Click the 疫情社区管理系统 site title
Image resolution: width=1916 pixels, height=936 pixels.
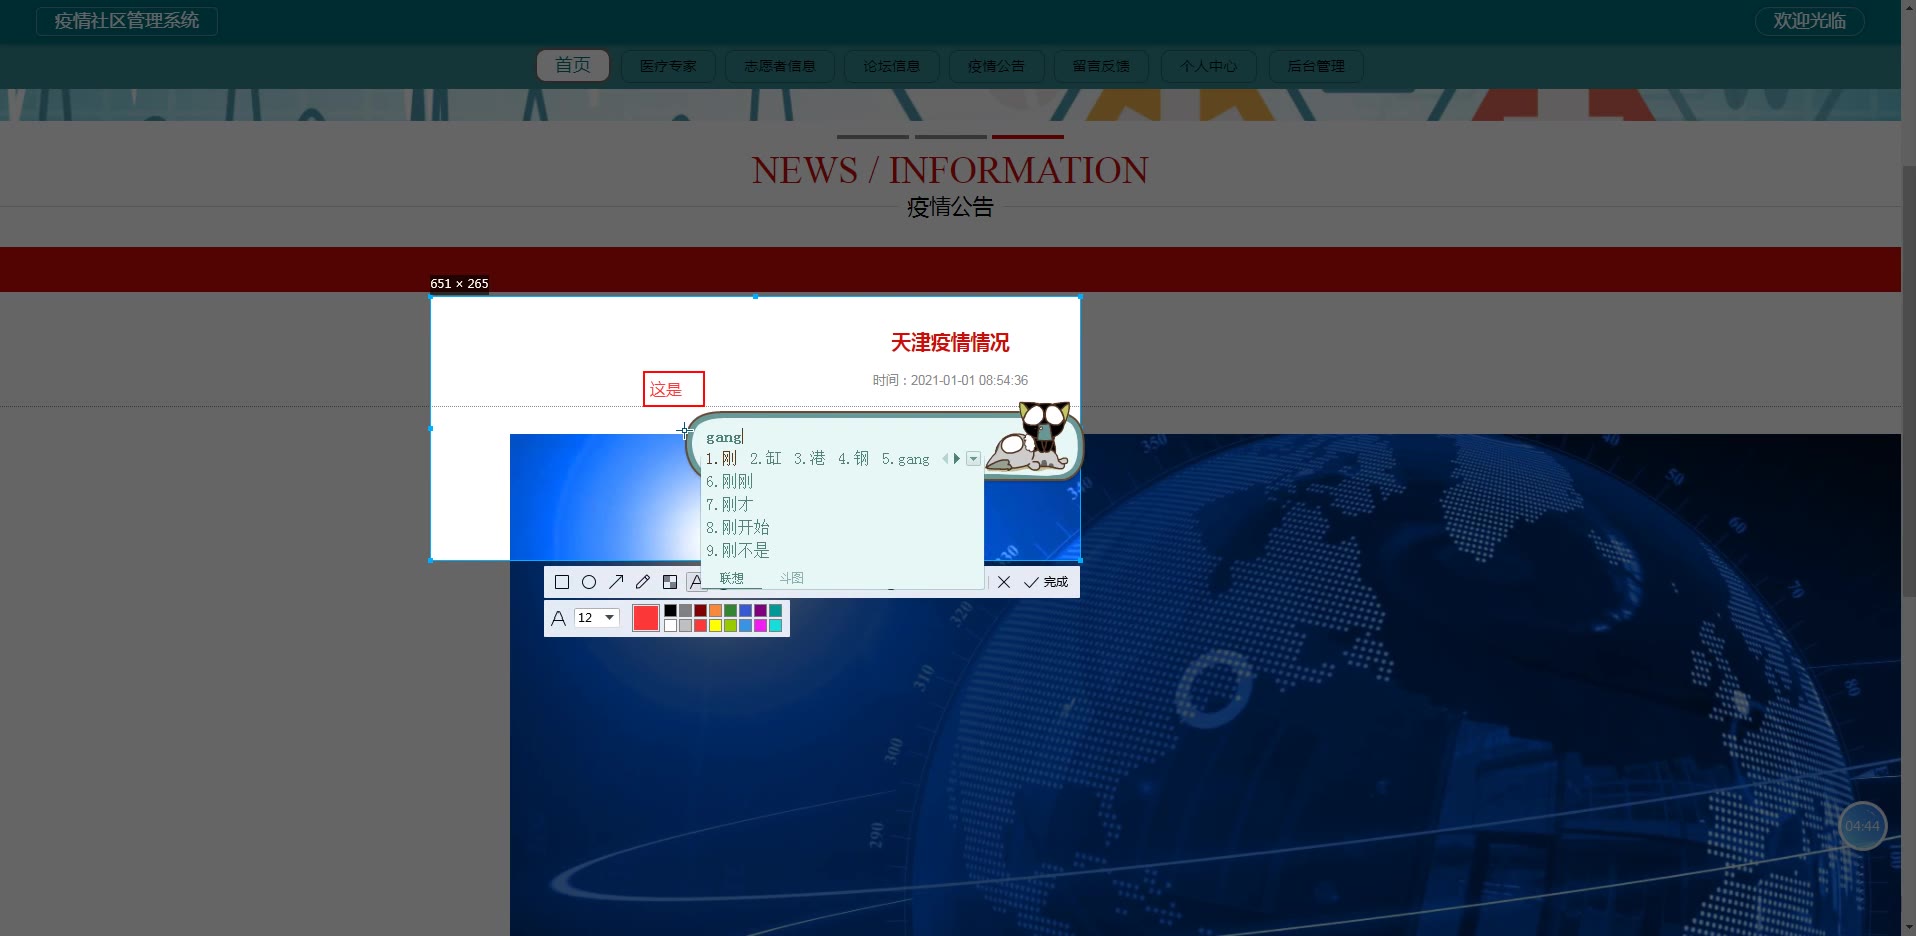pos(127,21)
